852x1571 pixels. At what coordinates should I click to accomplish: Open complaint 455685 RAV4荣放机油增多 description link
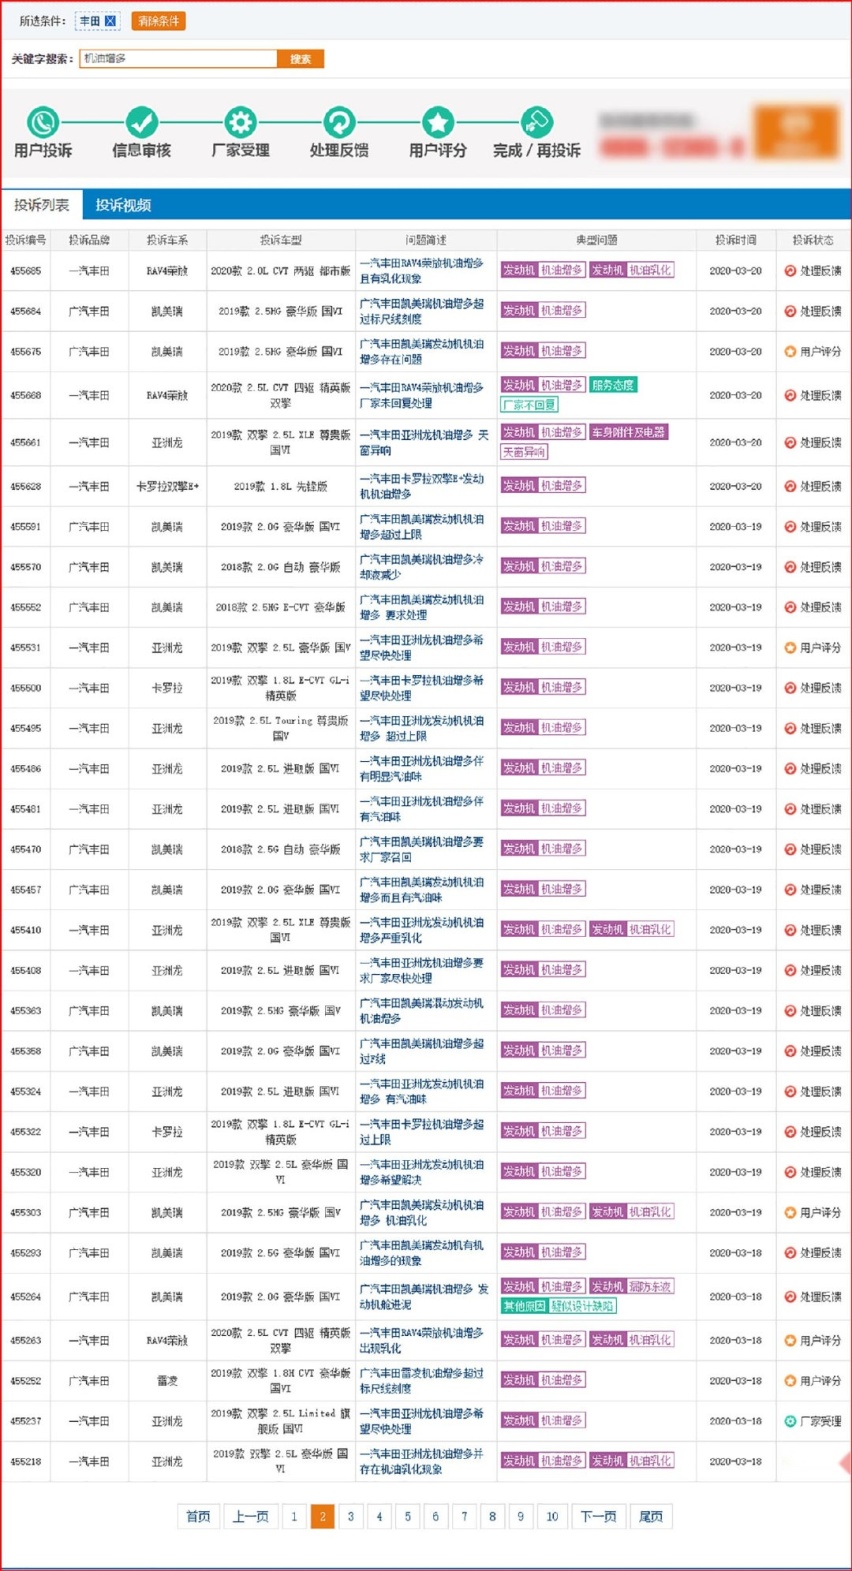pyautogui.click(x=421, y=271)
